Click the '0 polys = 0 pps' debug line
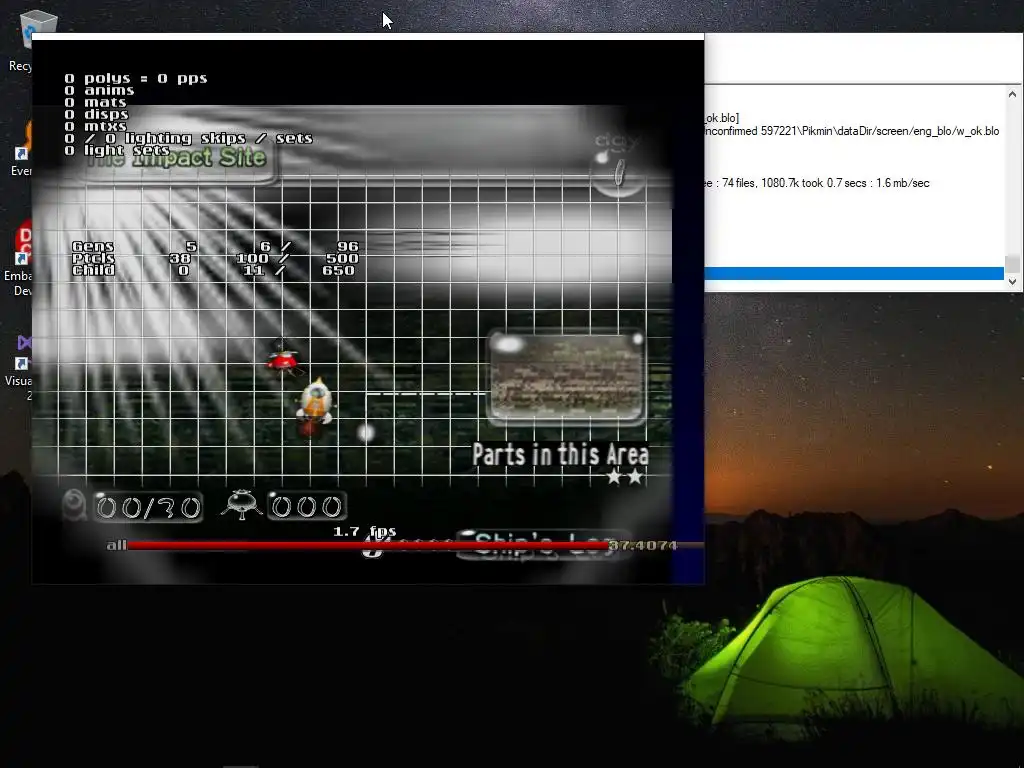Viewport: 1024px width, 768px height. pyautogui.click(x=136, y=78)
